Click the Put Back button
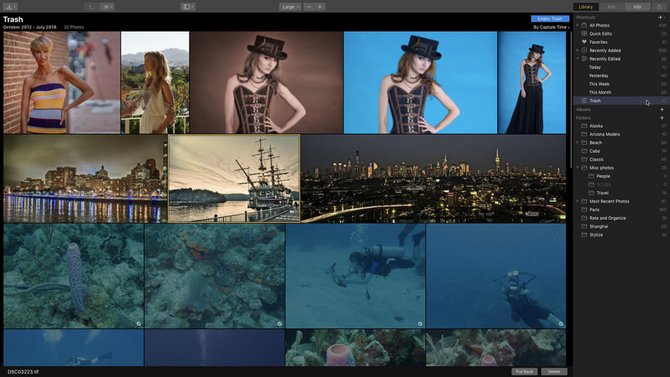This screenshot has width=670, height=377. [524, 371]
